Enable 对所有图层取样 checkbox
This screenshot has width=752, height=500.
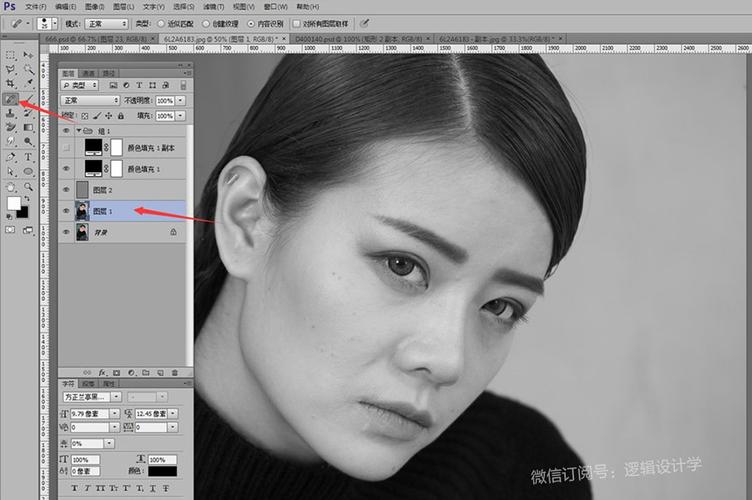click(296, 23)
